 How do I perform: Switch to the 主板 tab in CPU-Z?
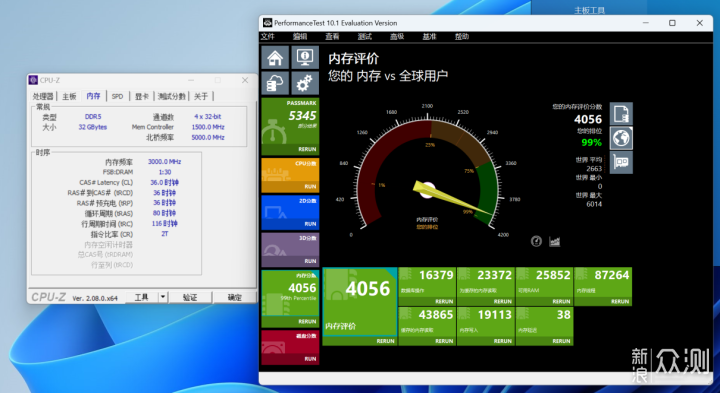pos(69,96)
